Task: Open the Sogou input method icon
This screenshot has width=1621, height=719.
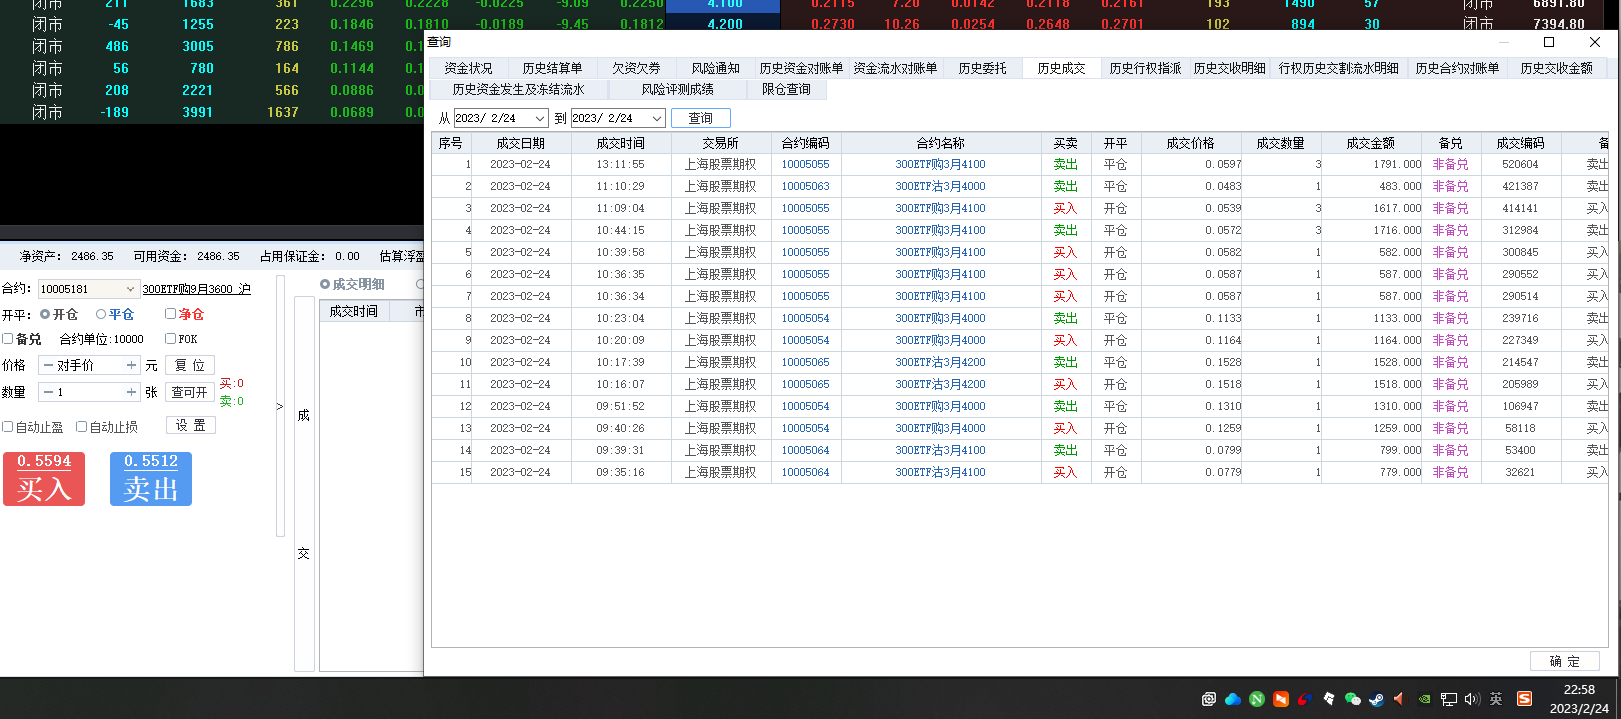Action: click(x=1524, y=699)
